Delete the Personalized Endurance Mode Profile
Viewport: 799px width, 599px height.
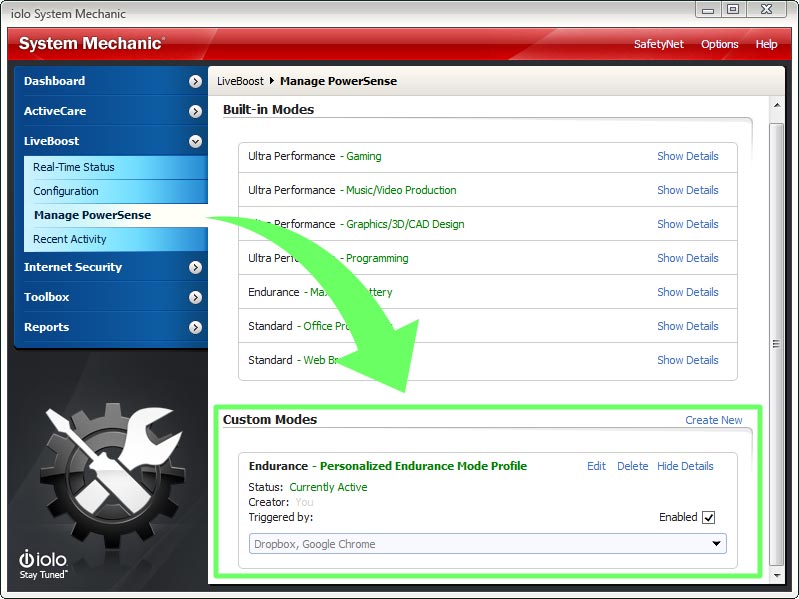[x=632, y=466]
